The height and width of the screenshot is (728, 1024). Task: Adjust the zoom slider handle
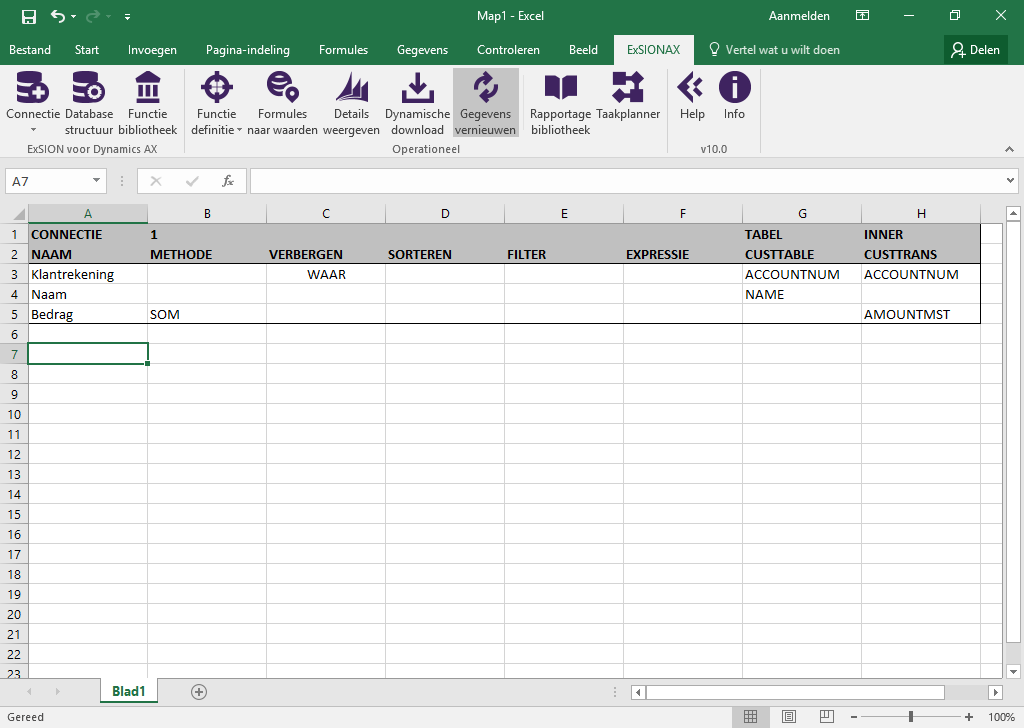pos(911,717)
